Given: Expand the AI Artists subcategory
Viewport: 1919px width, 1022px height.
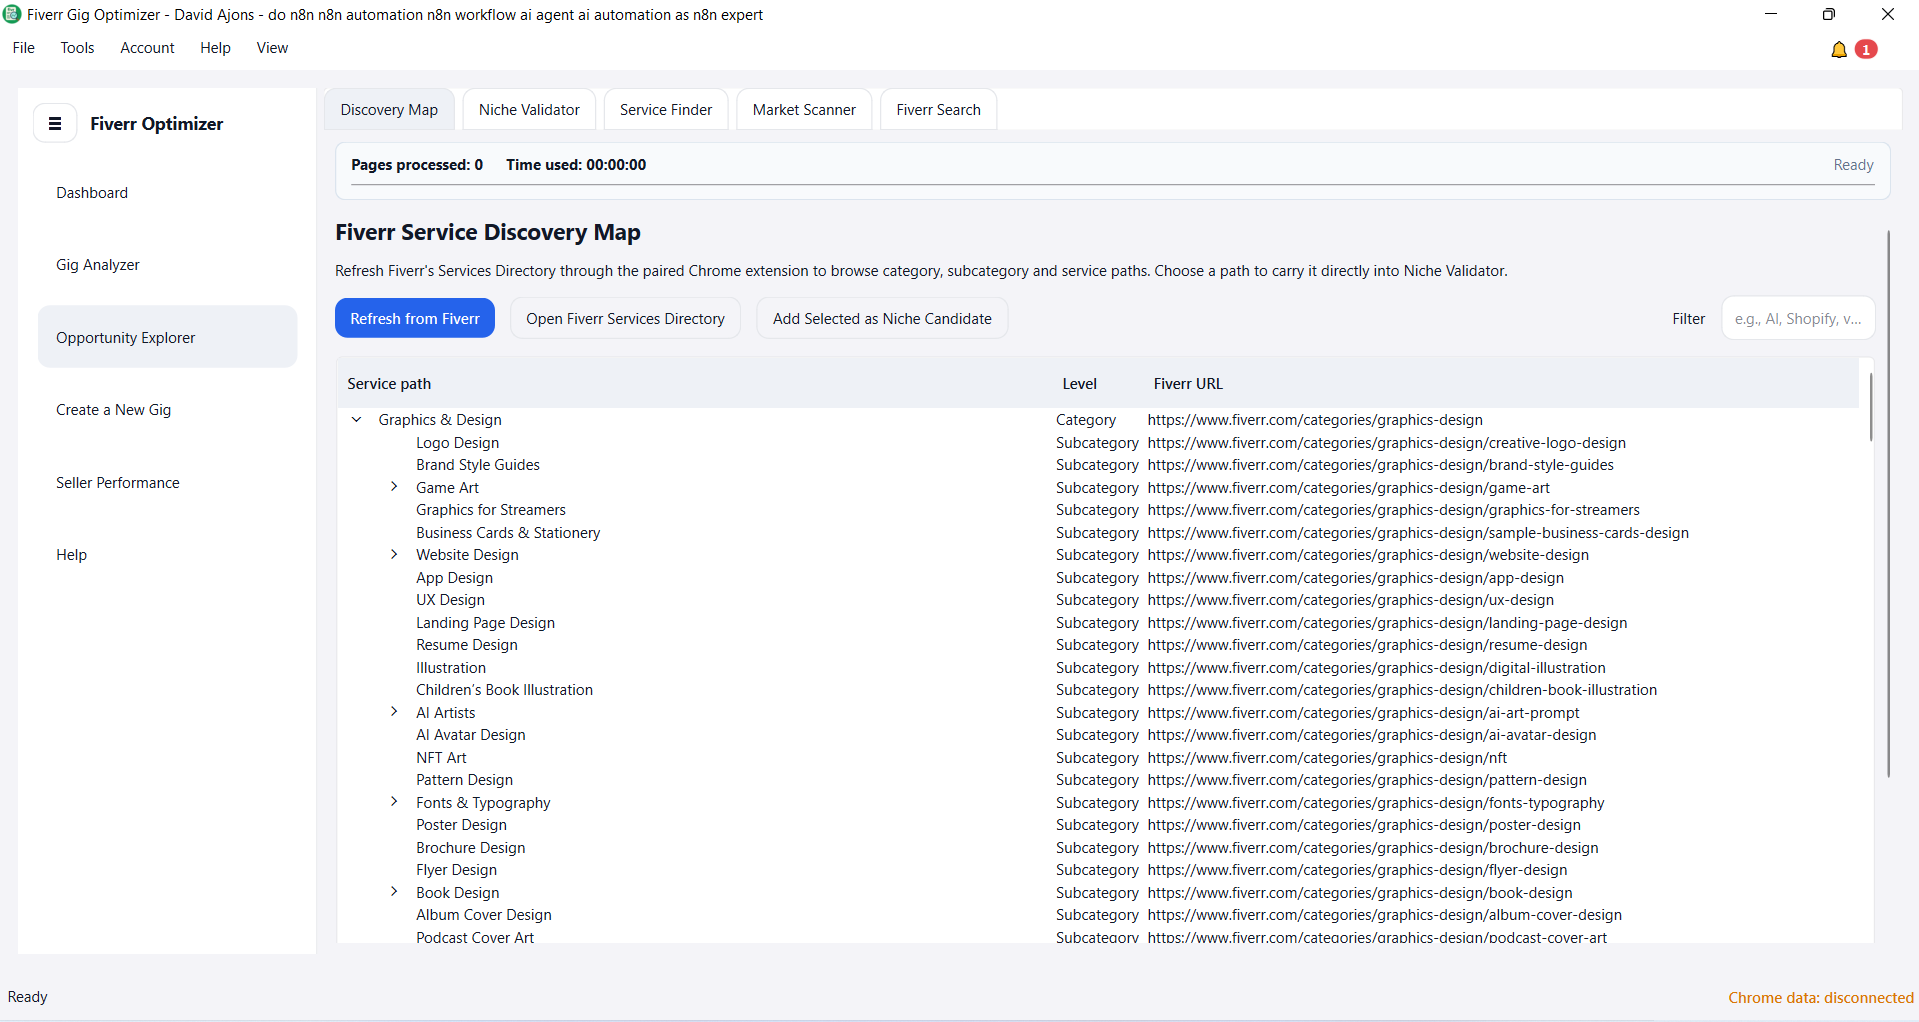Looking at the screenshot, I should 394,712.
